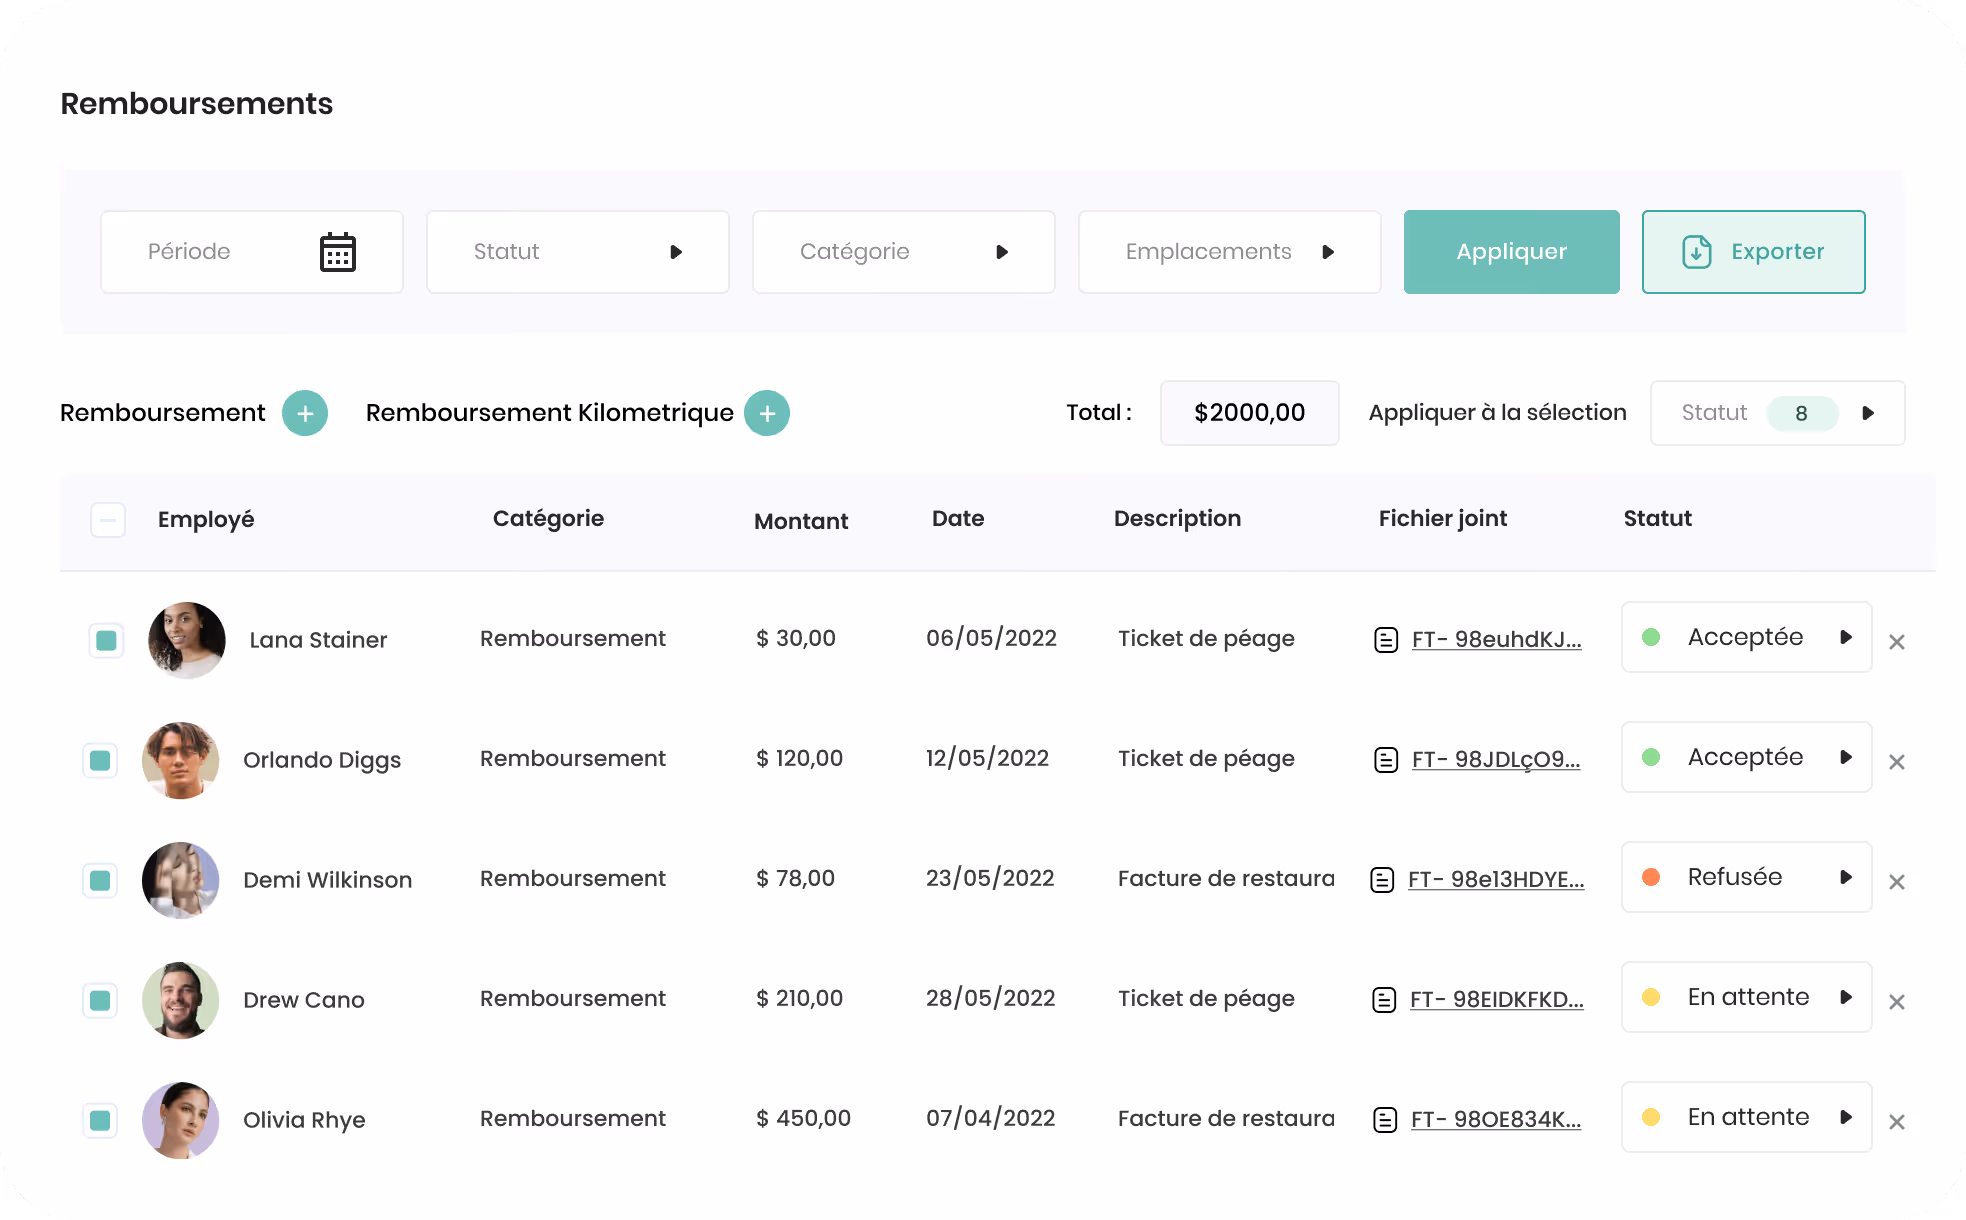Add a new Remboursement with plus icon
Image resolution: width=1966 pixels, height=1220 pixels.
point(305,413)
